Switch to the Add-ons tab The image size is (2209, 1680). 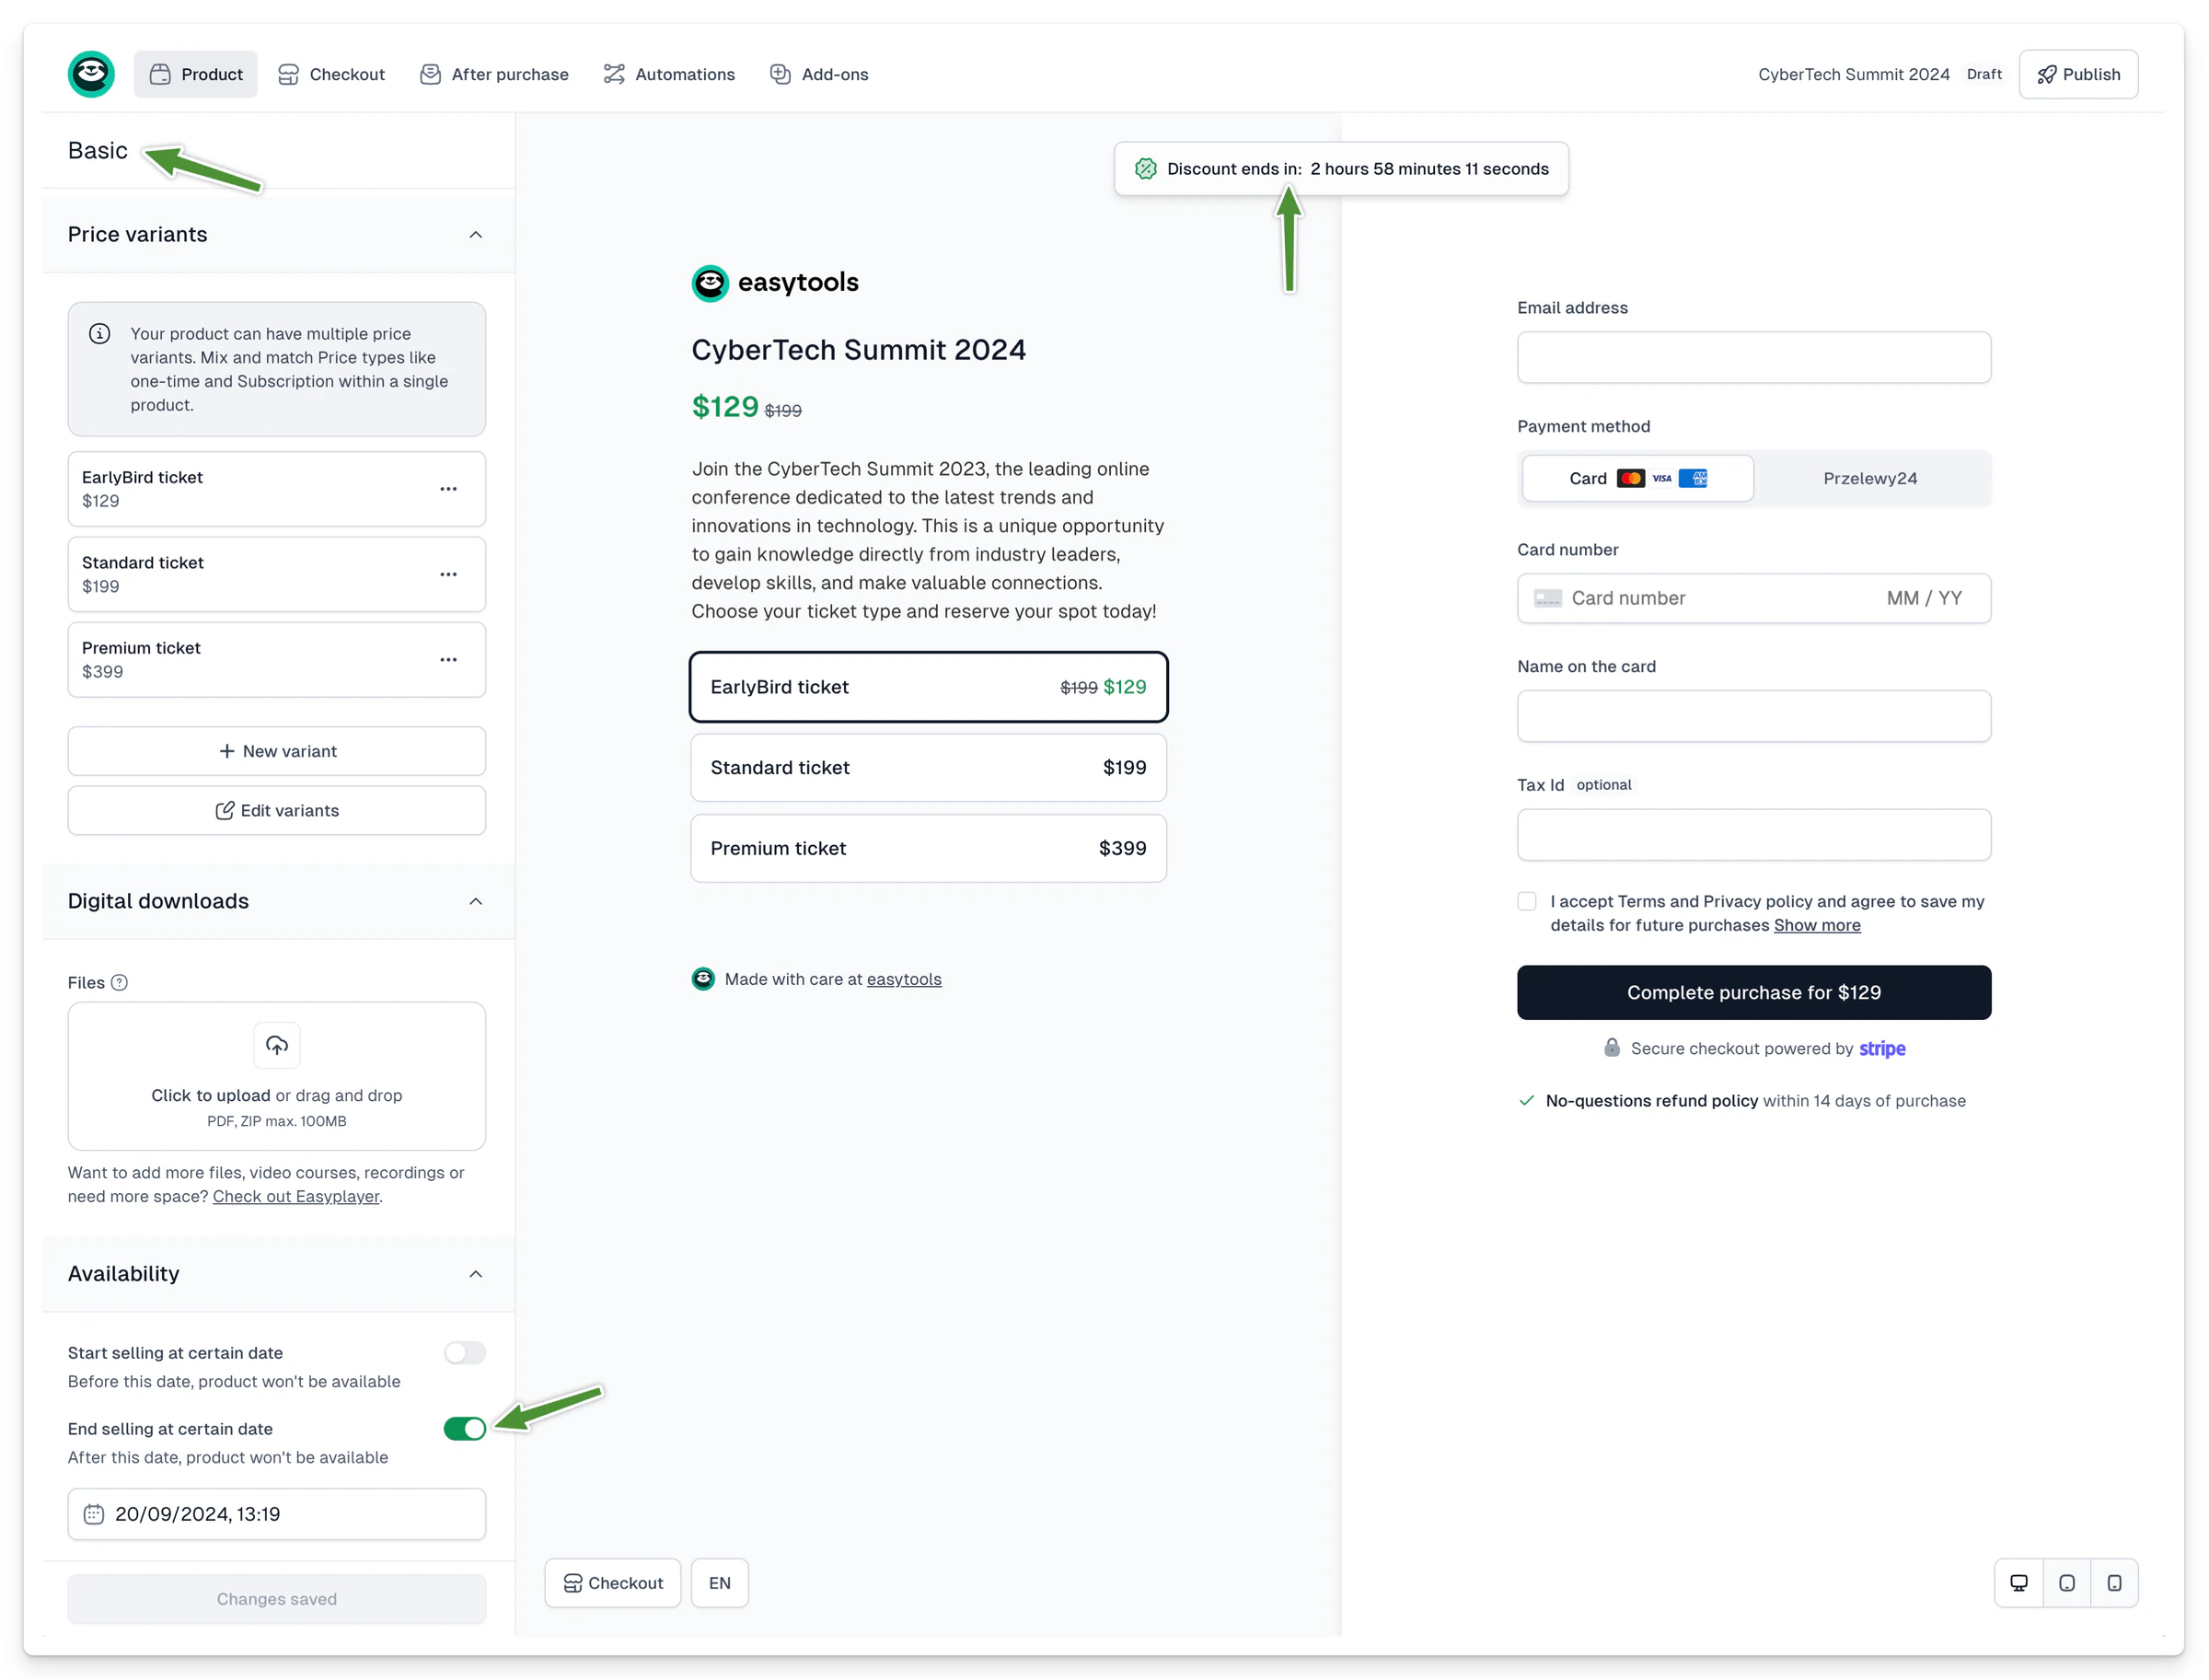click(820, 74)
